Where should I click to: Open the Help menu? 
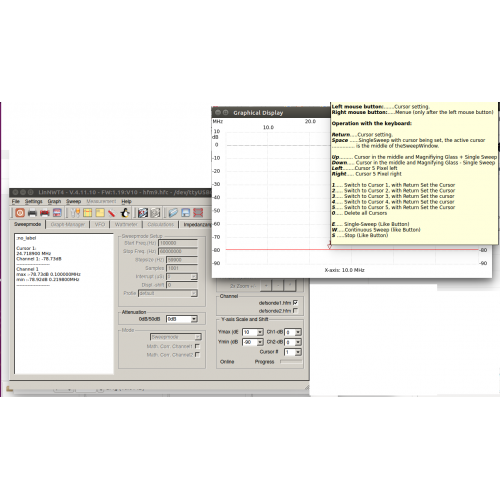click(x=126, y=201)
